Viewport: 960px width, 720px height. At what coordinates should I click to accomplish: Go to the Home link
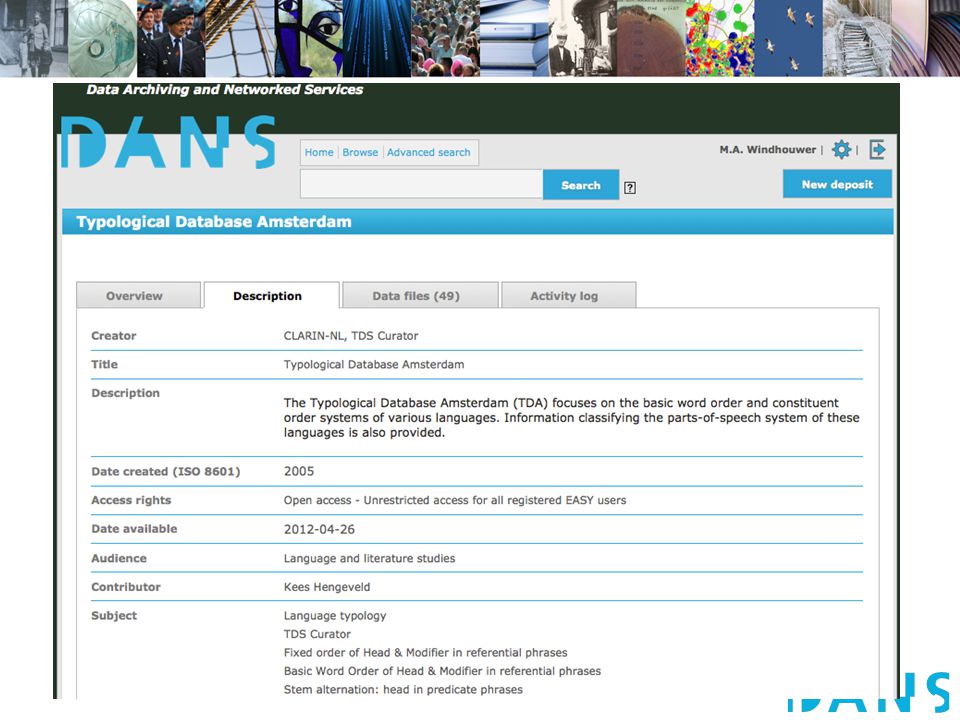coord(319,152)
